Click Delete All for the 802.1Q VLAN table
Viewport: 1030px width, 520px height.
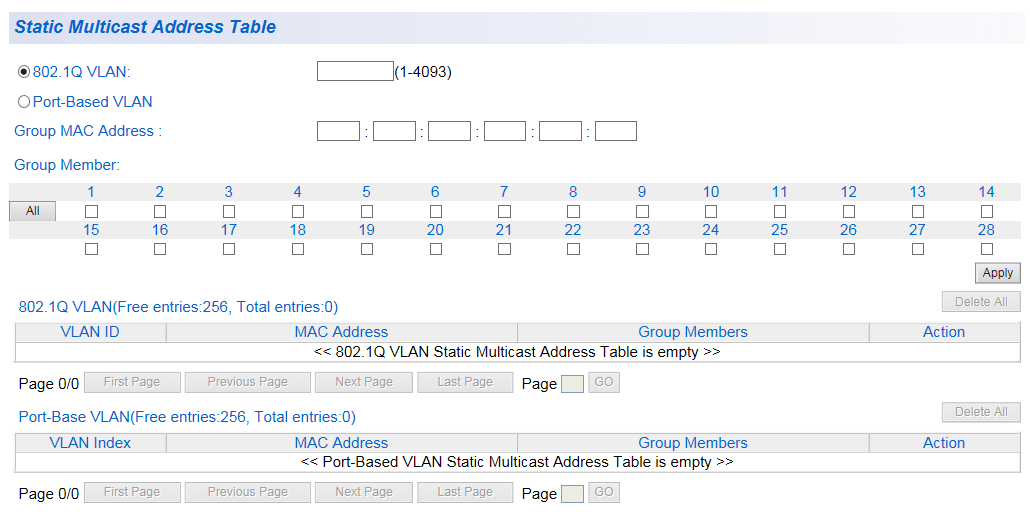click(981, 302)
